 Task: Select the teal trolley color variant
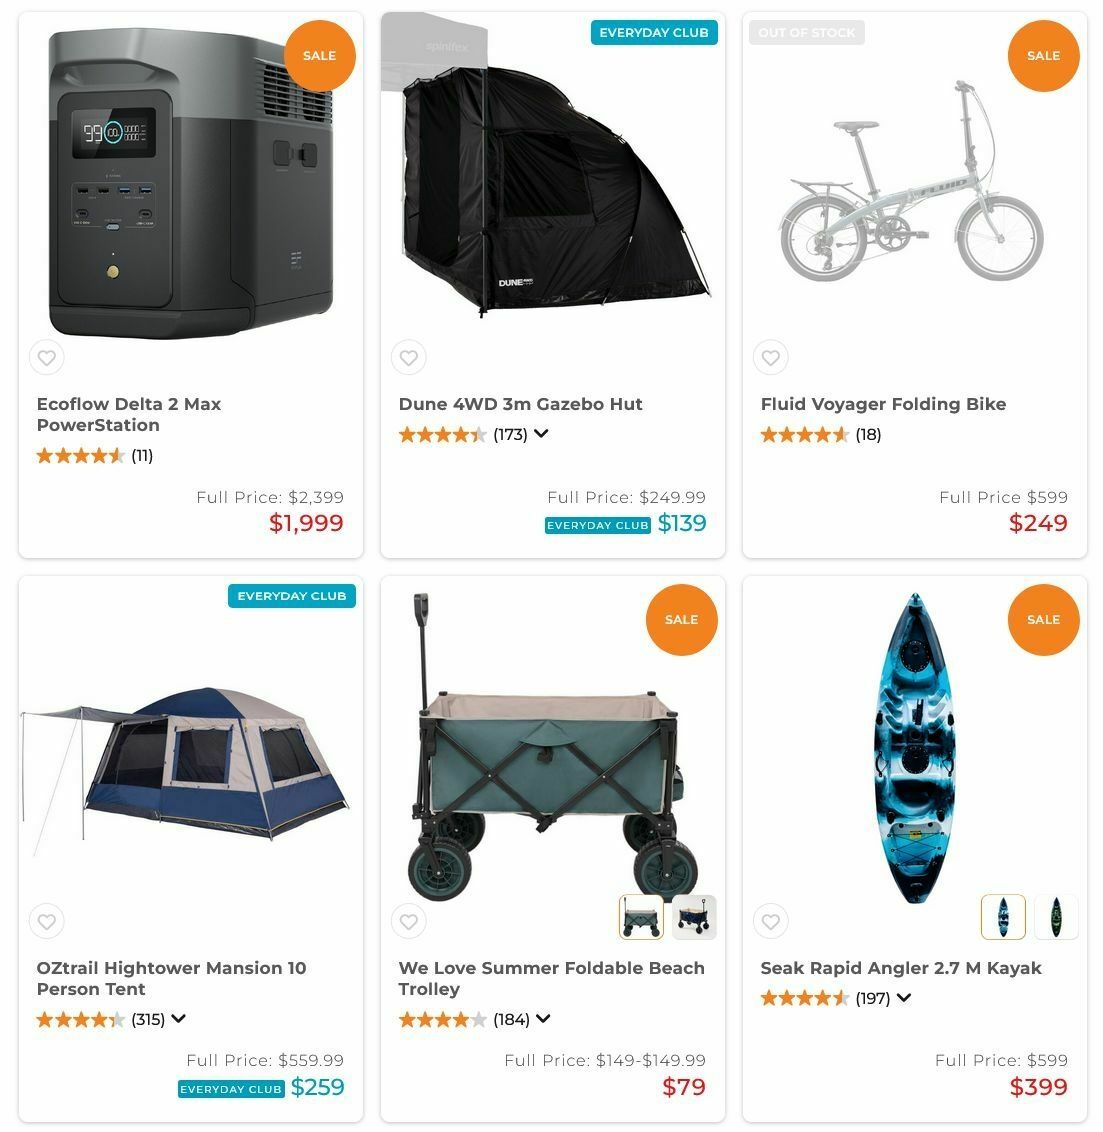(641, 917)
